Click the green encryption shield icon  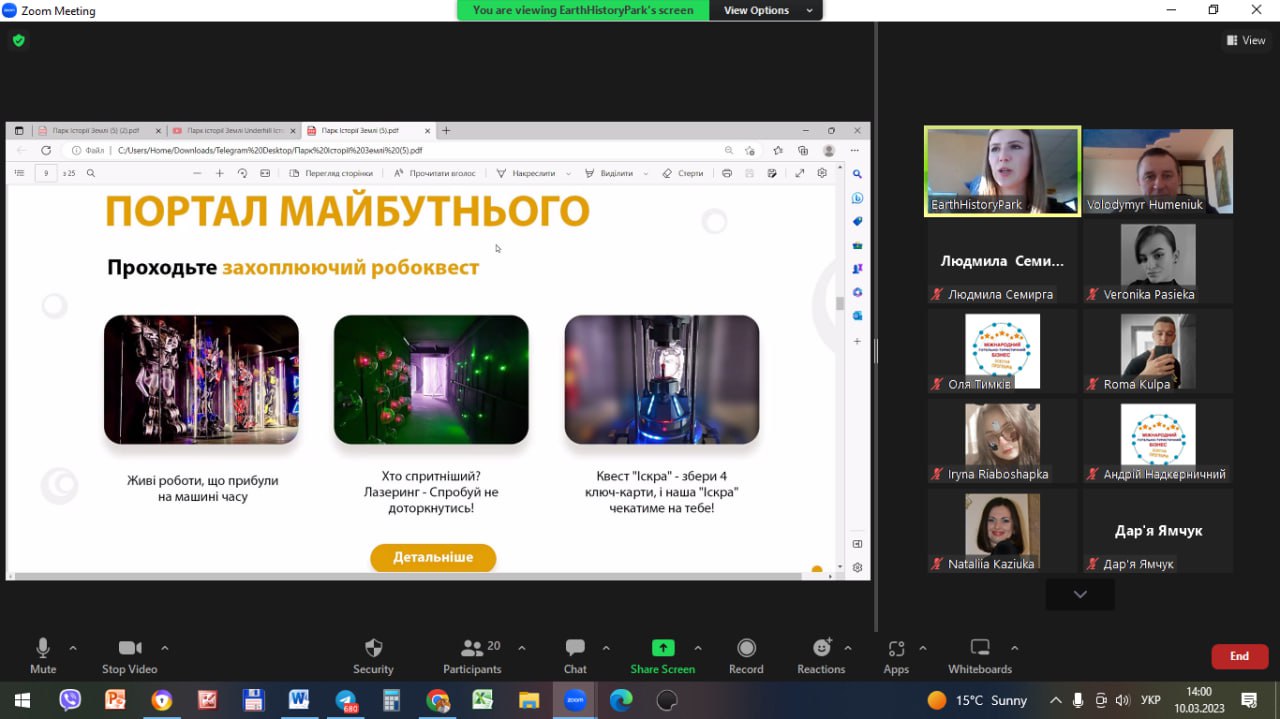18,40
